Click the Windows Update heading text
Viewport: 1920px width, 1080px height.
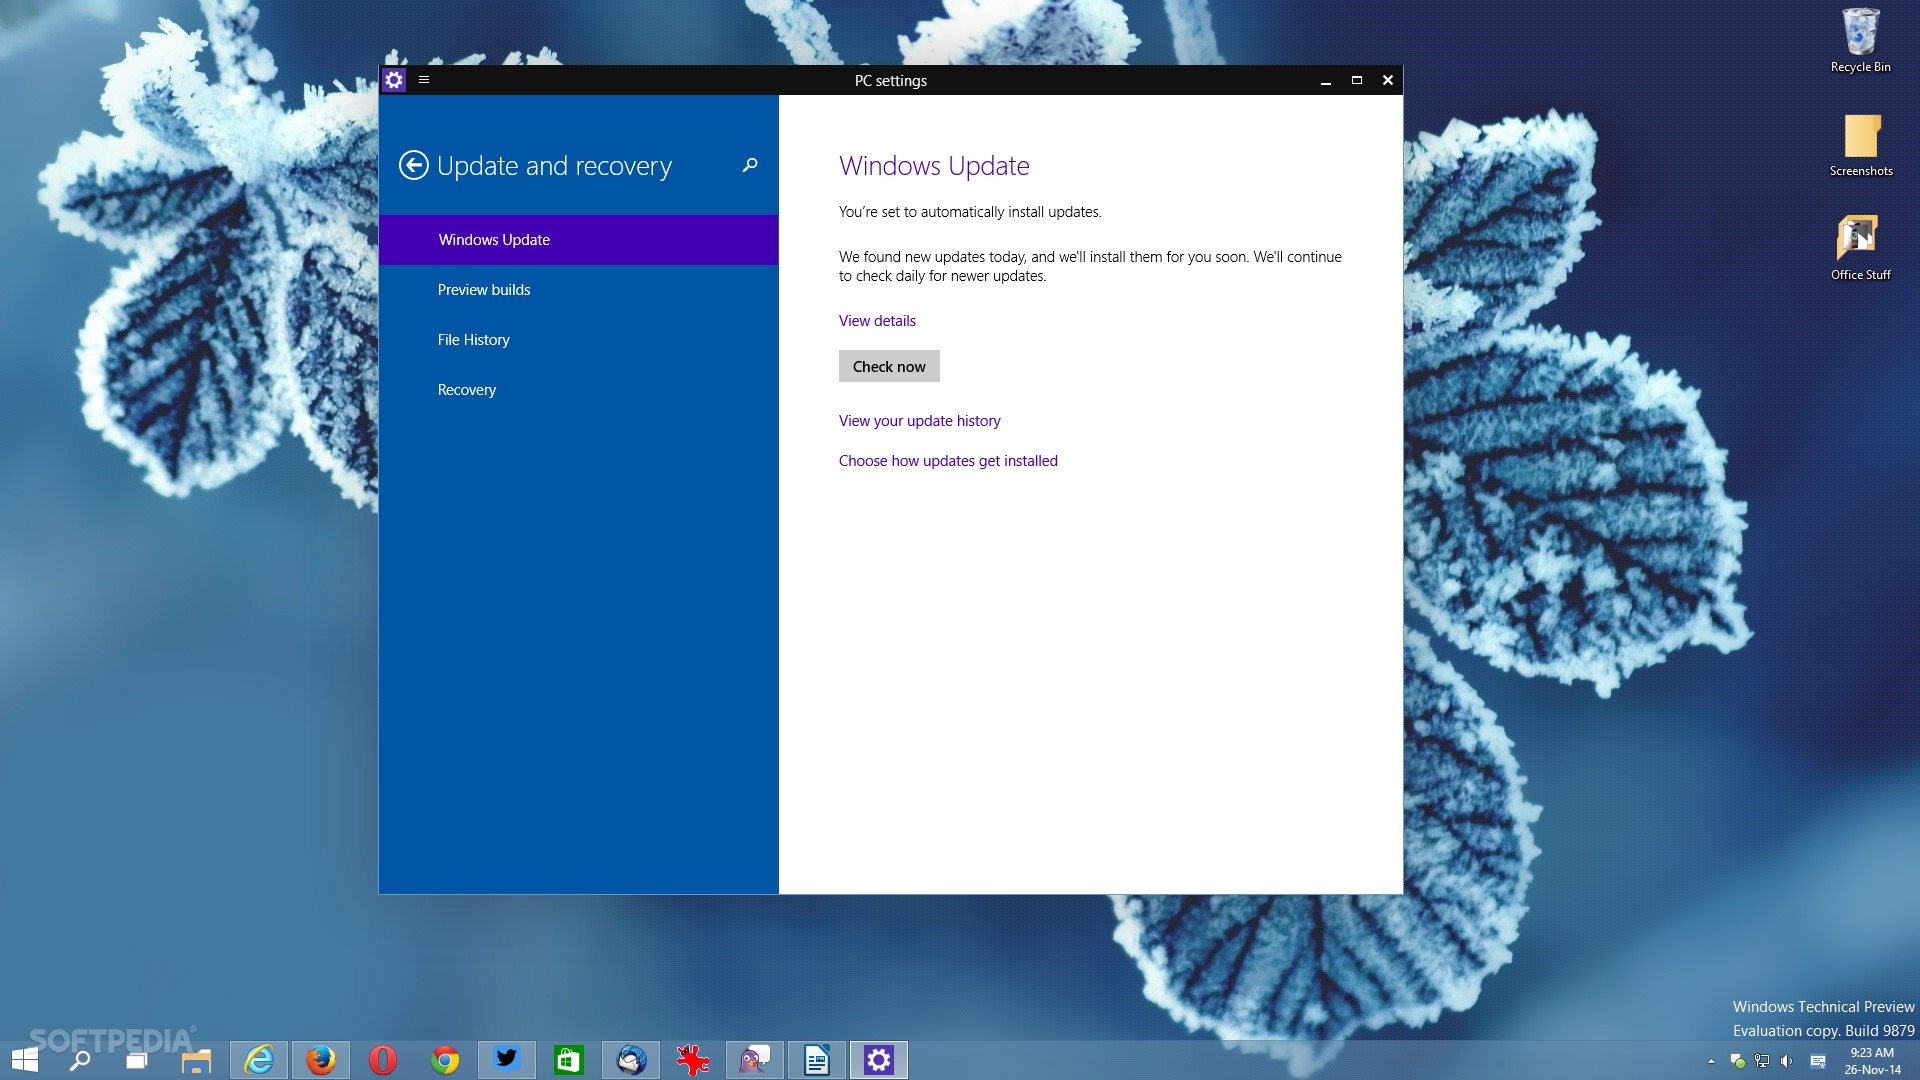pos(934,166)
